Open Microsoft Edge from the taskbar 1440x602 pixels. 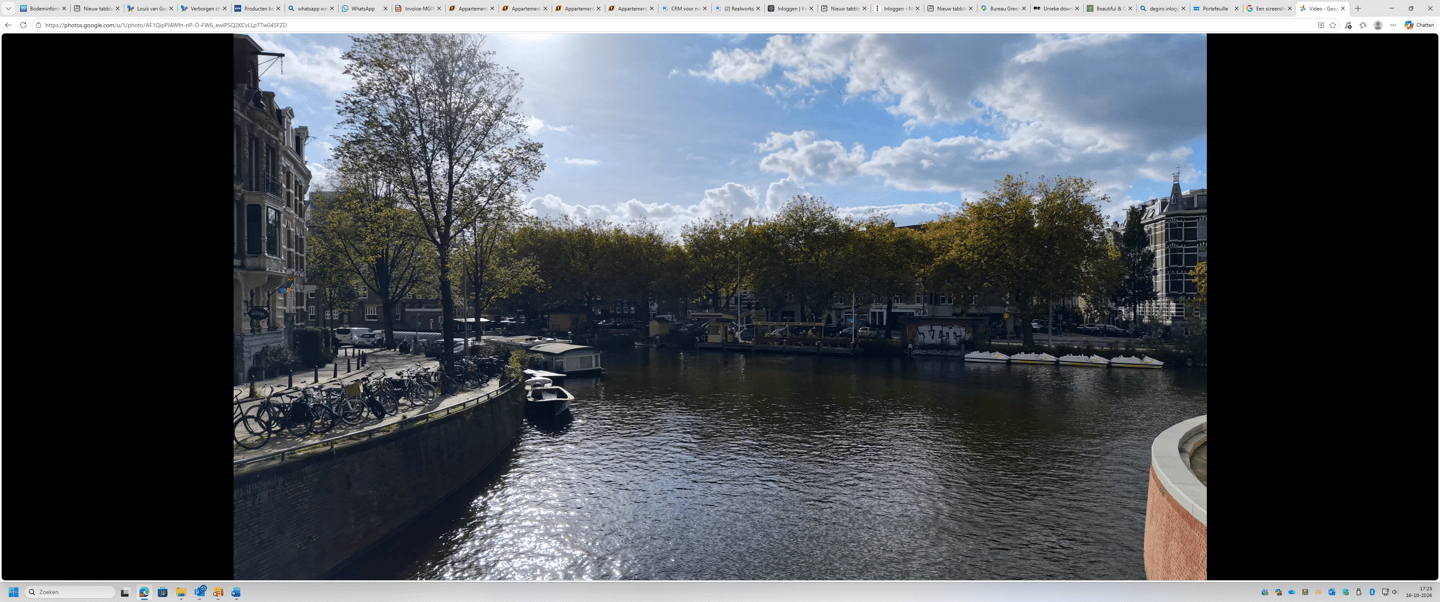pos(144,592)
